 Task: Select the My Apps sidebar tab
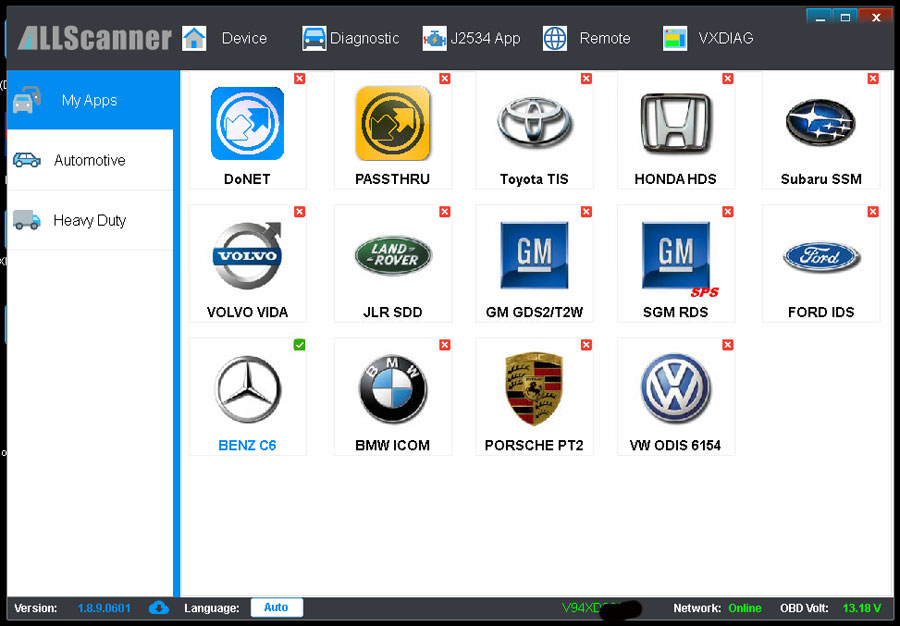tap(90, 100)
